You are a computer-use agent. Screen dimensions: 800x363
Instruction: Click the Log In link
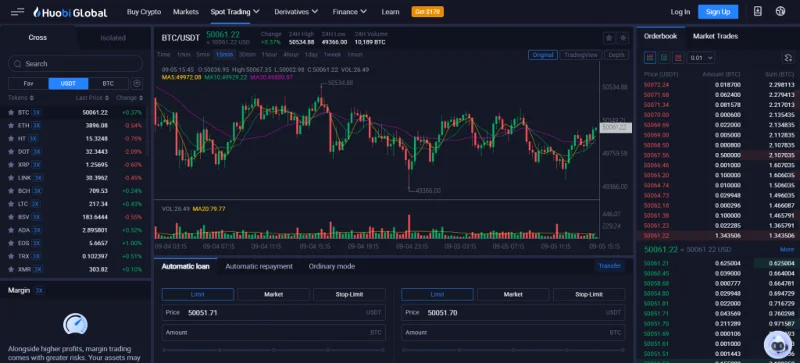click(680, 12)
